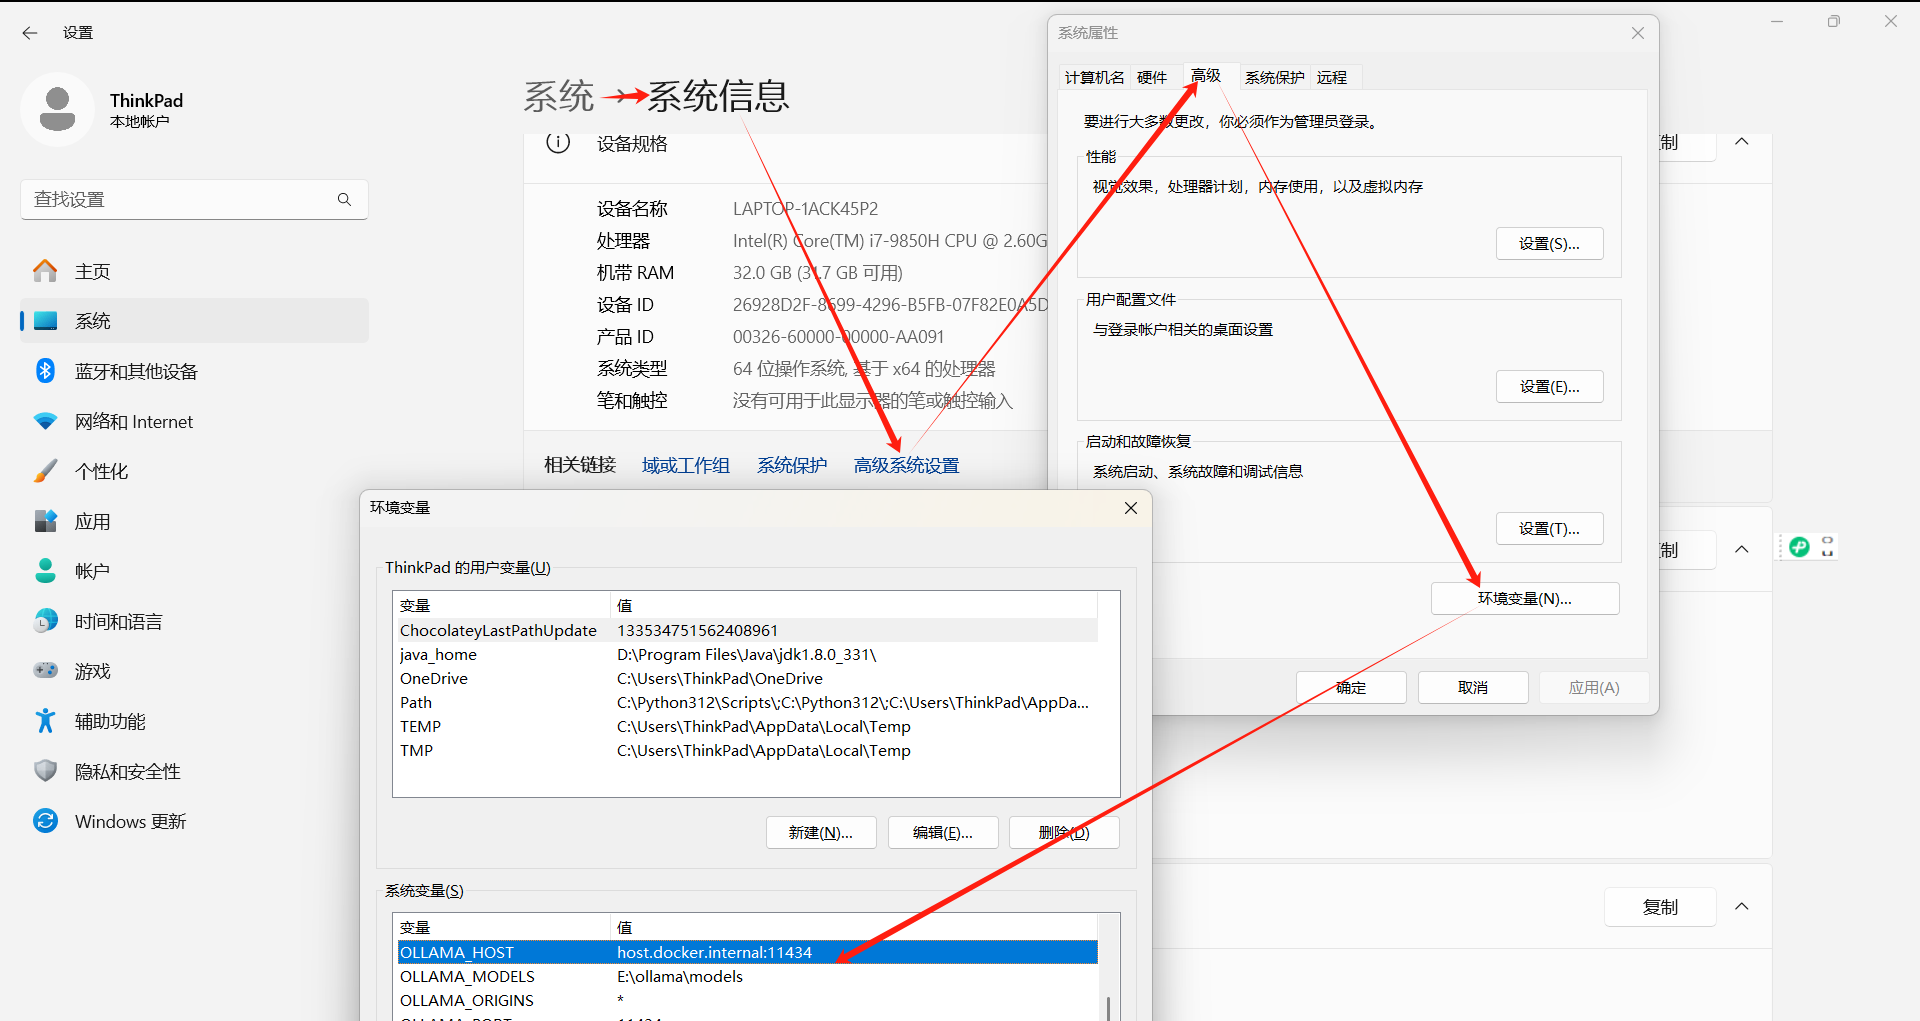Image resolution: width=1920 pixels, height=1021 pixels.
Task: Select java_home user variable row
Action: click(747, 654)
